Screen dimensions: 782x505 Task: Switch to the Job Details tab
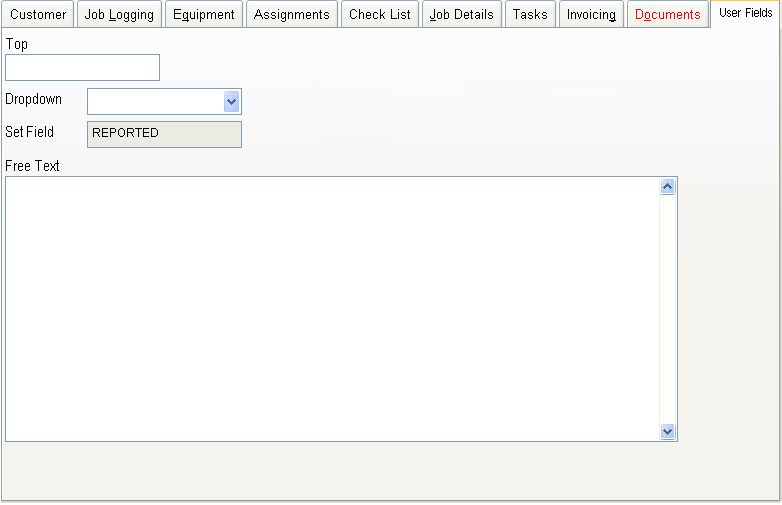[x=462, y=15]
